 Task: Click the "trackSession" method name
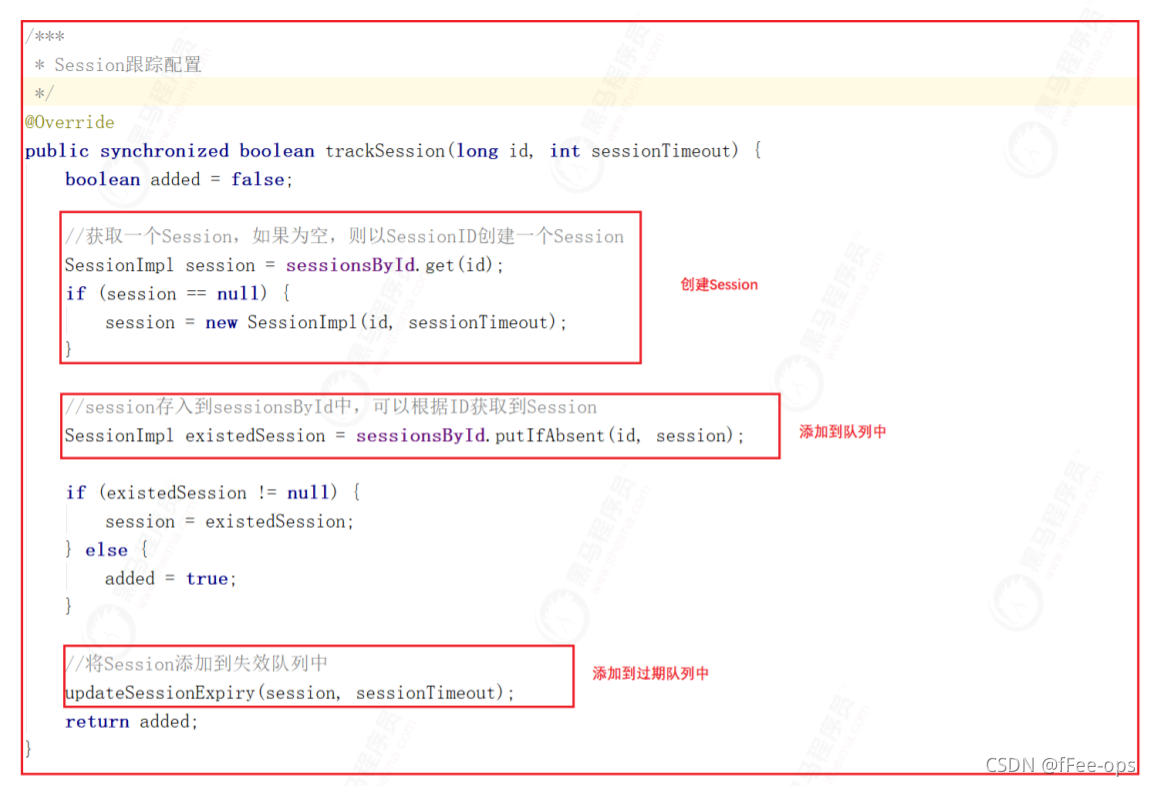385,151
